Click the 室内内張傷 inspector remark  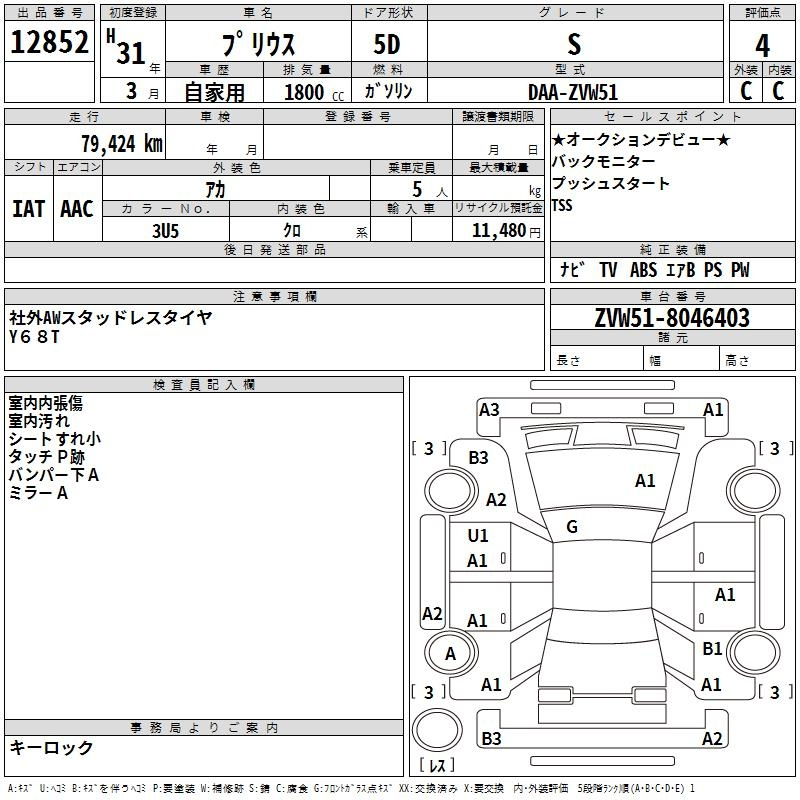(45, 403)
